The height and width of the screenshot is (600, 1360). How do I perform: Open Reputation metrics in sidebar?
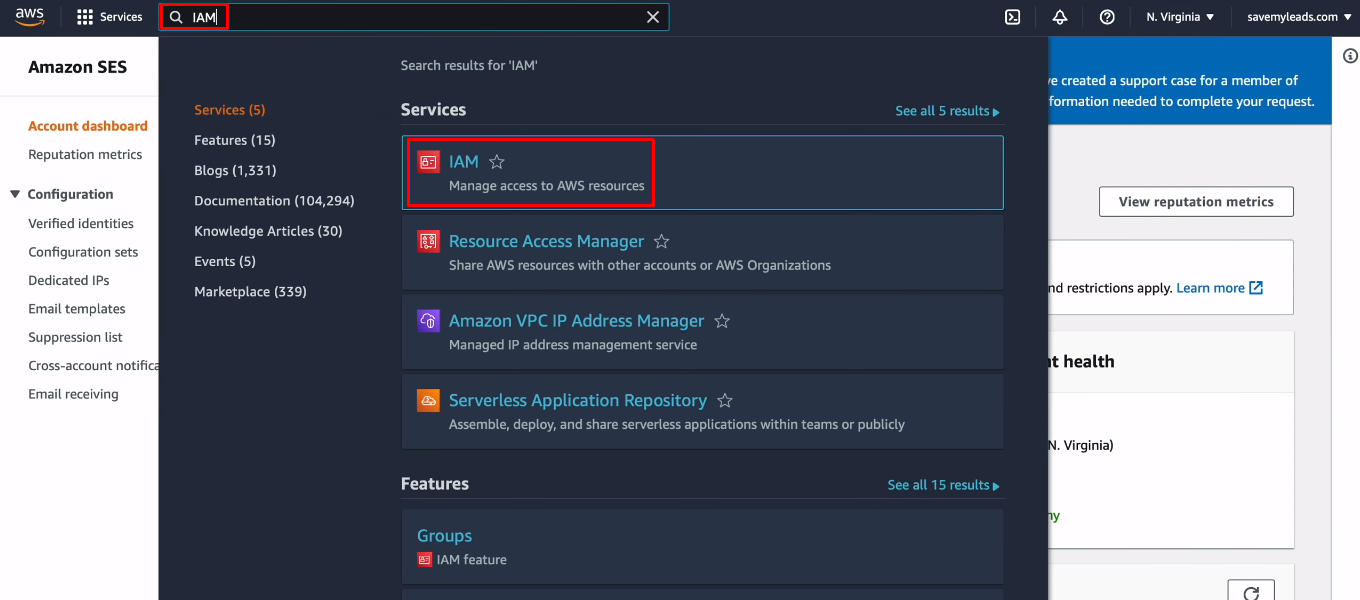85,155
